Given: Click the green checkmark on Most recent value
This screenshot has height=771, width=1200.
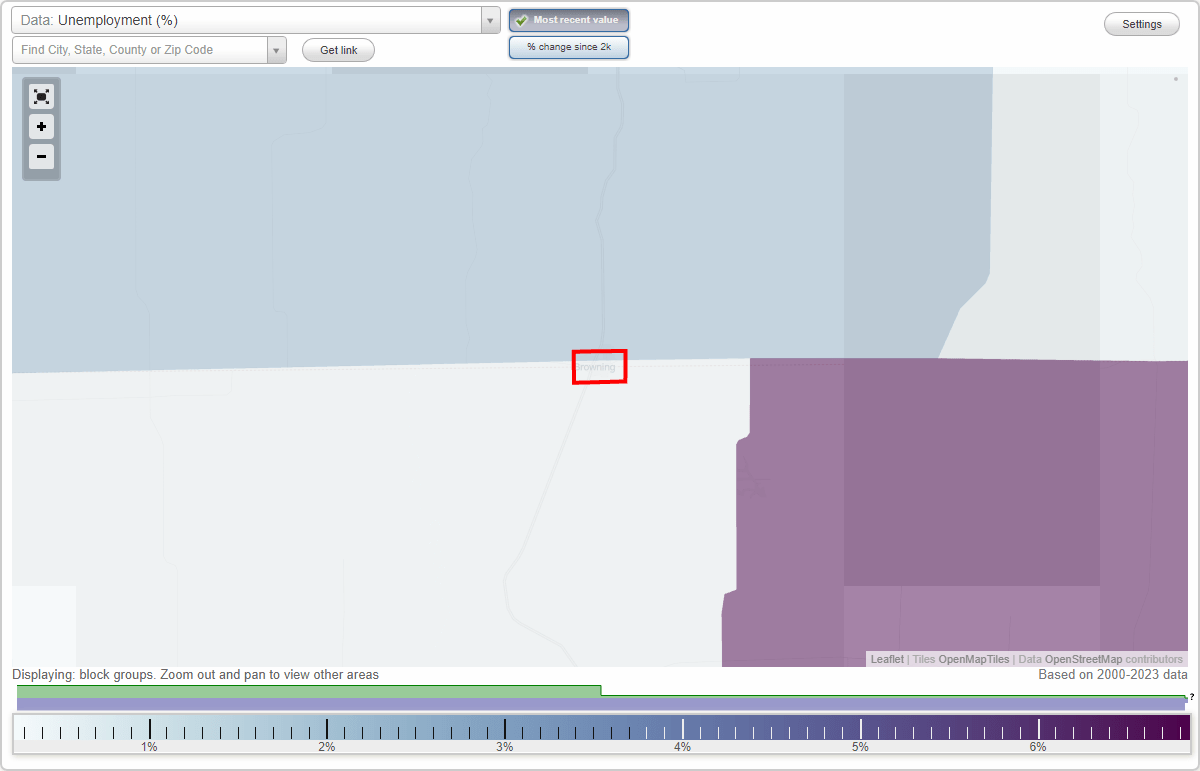Looking at the screenshot, I should tap(520, 20).
